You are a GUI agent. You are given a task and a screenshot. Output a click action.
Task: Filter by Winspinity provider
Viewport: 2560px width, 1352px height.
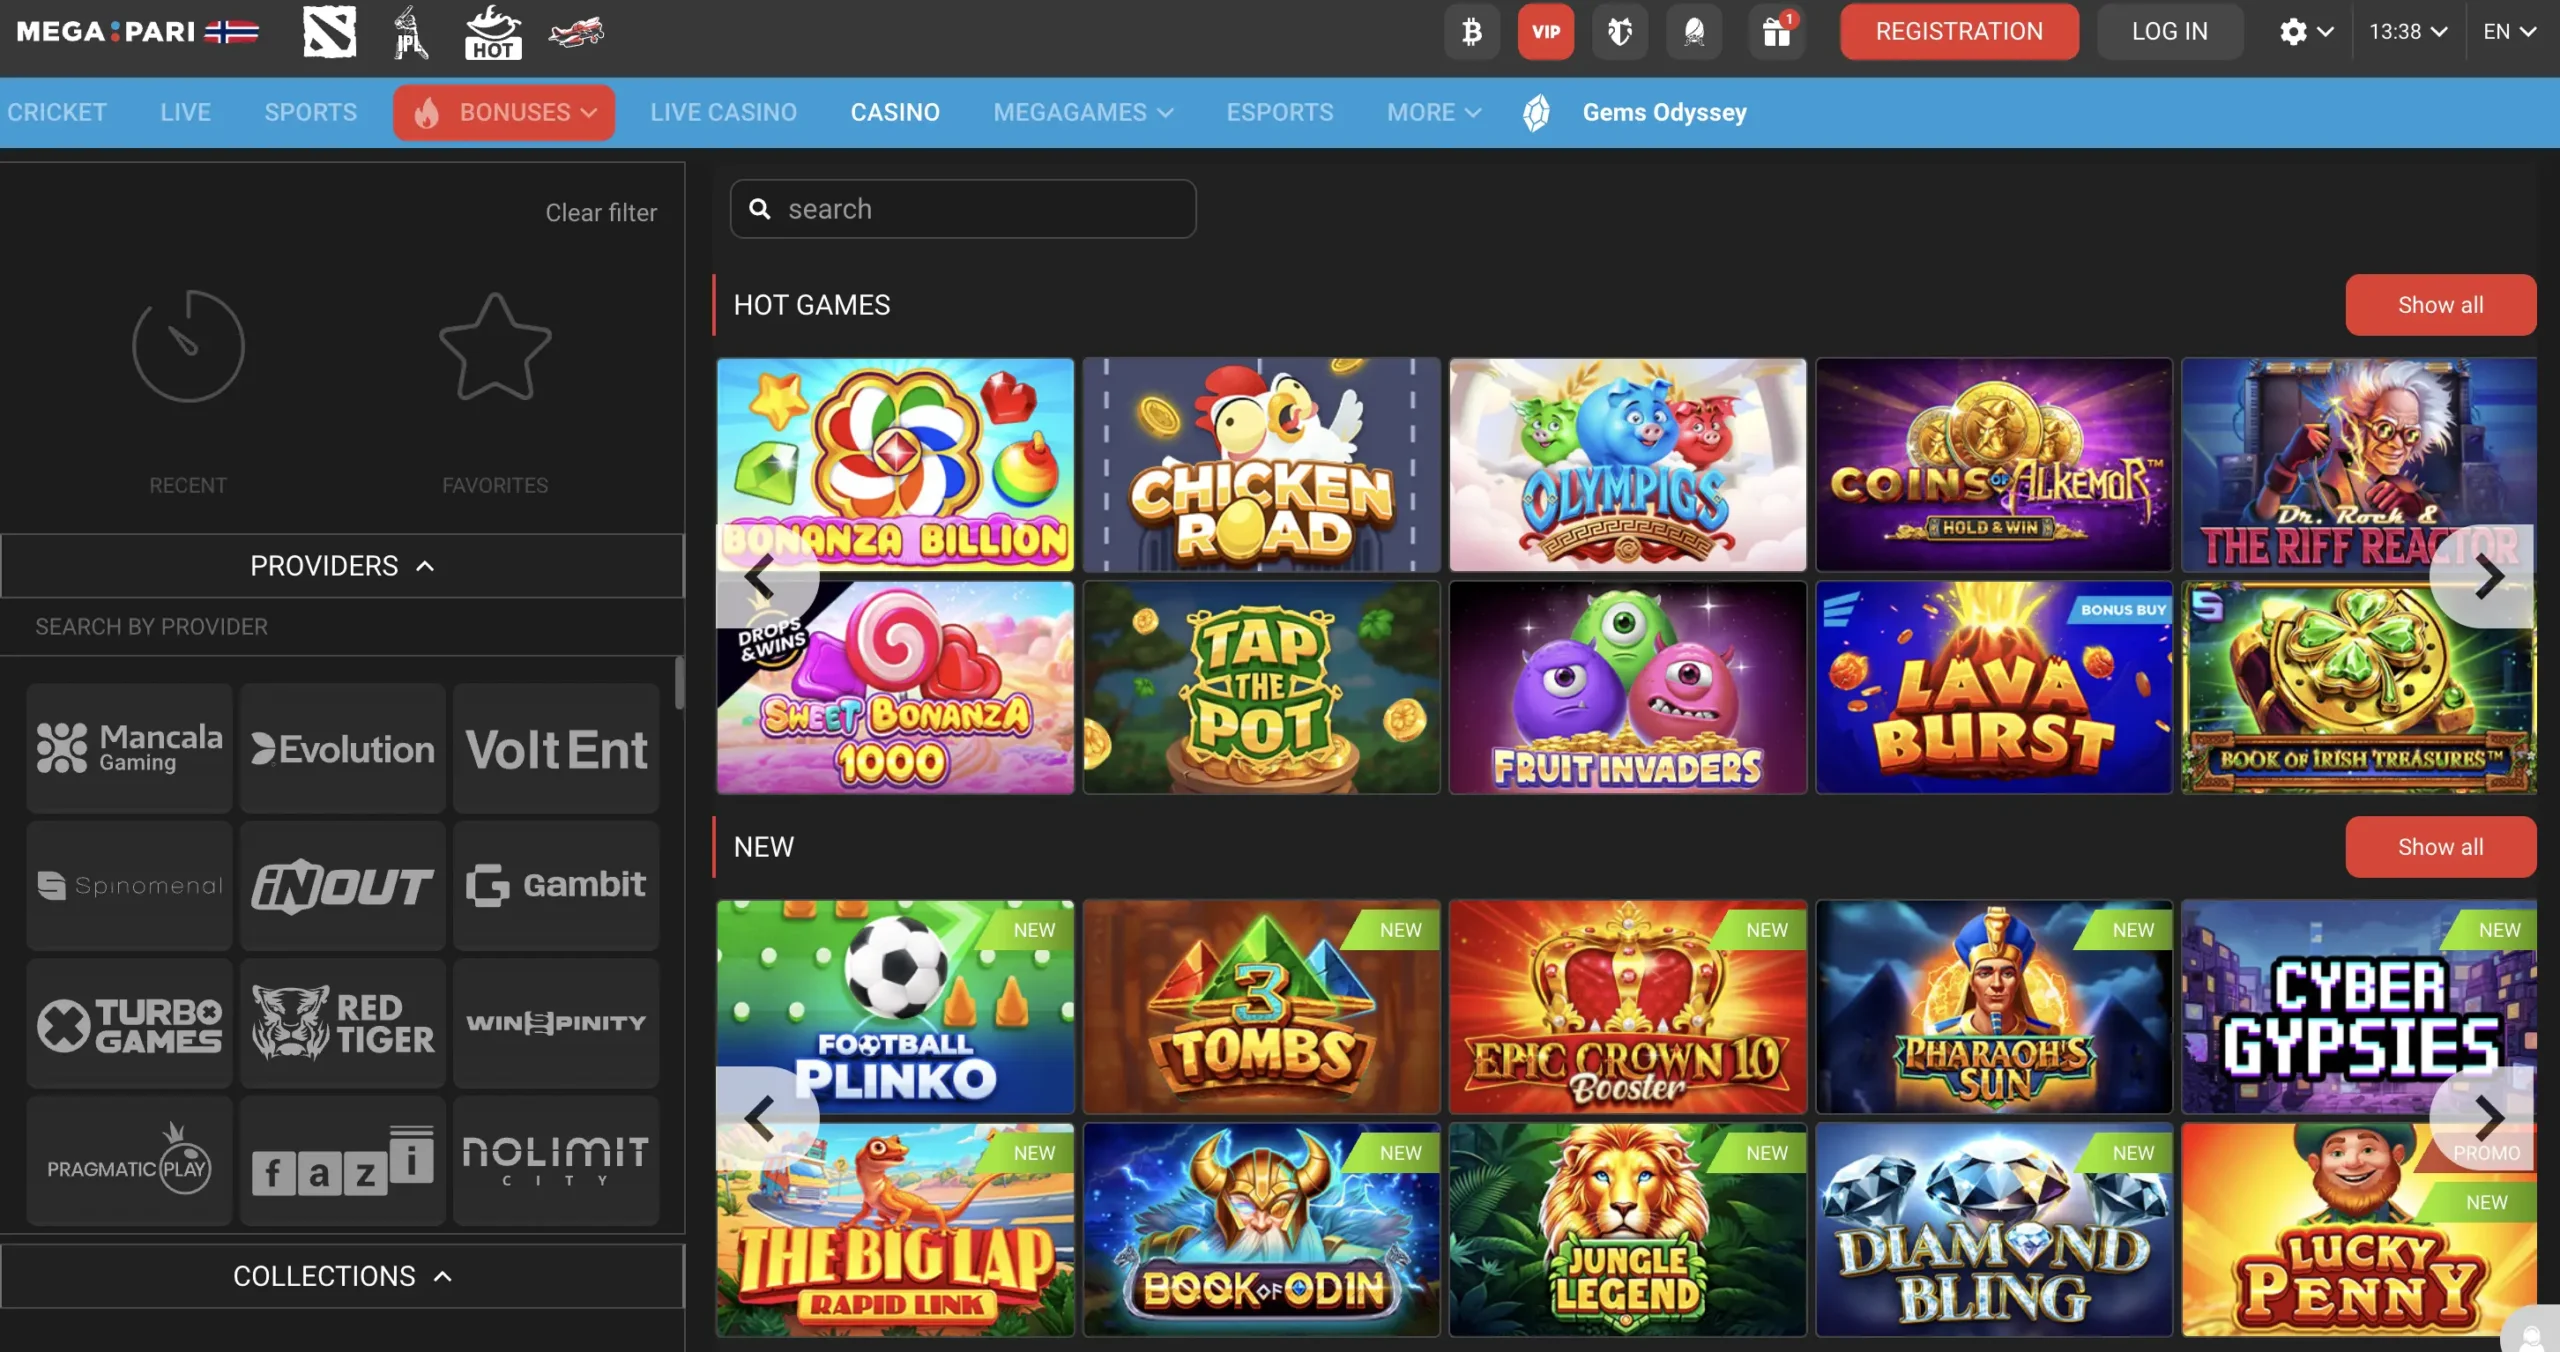(556, 1023)
